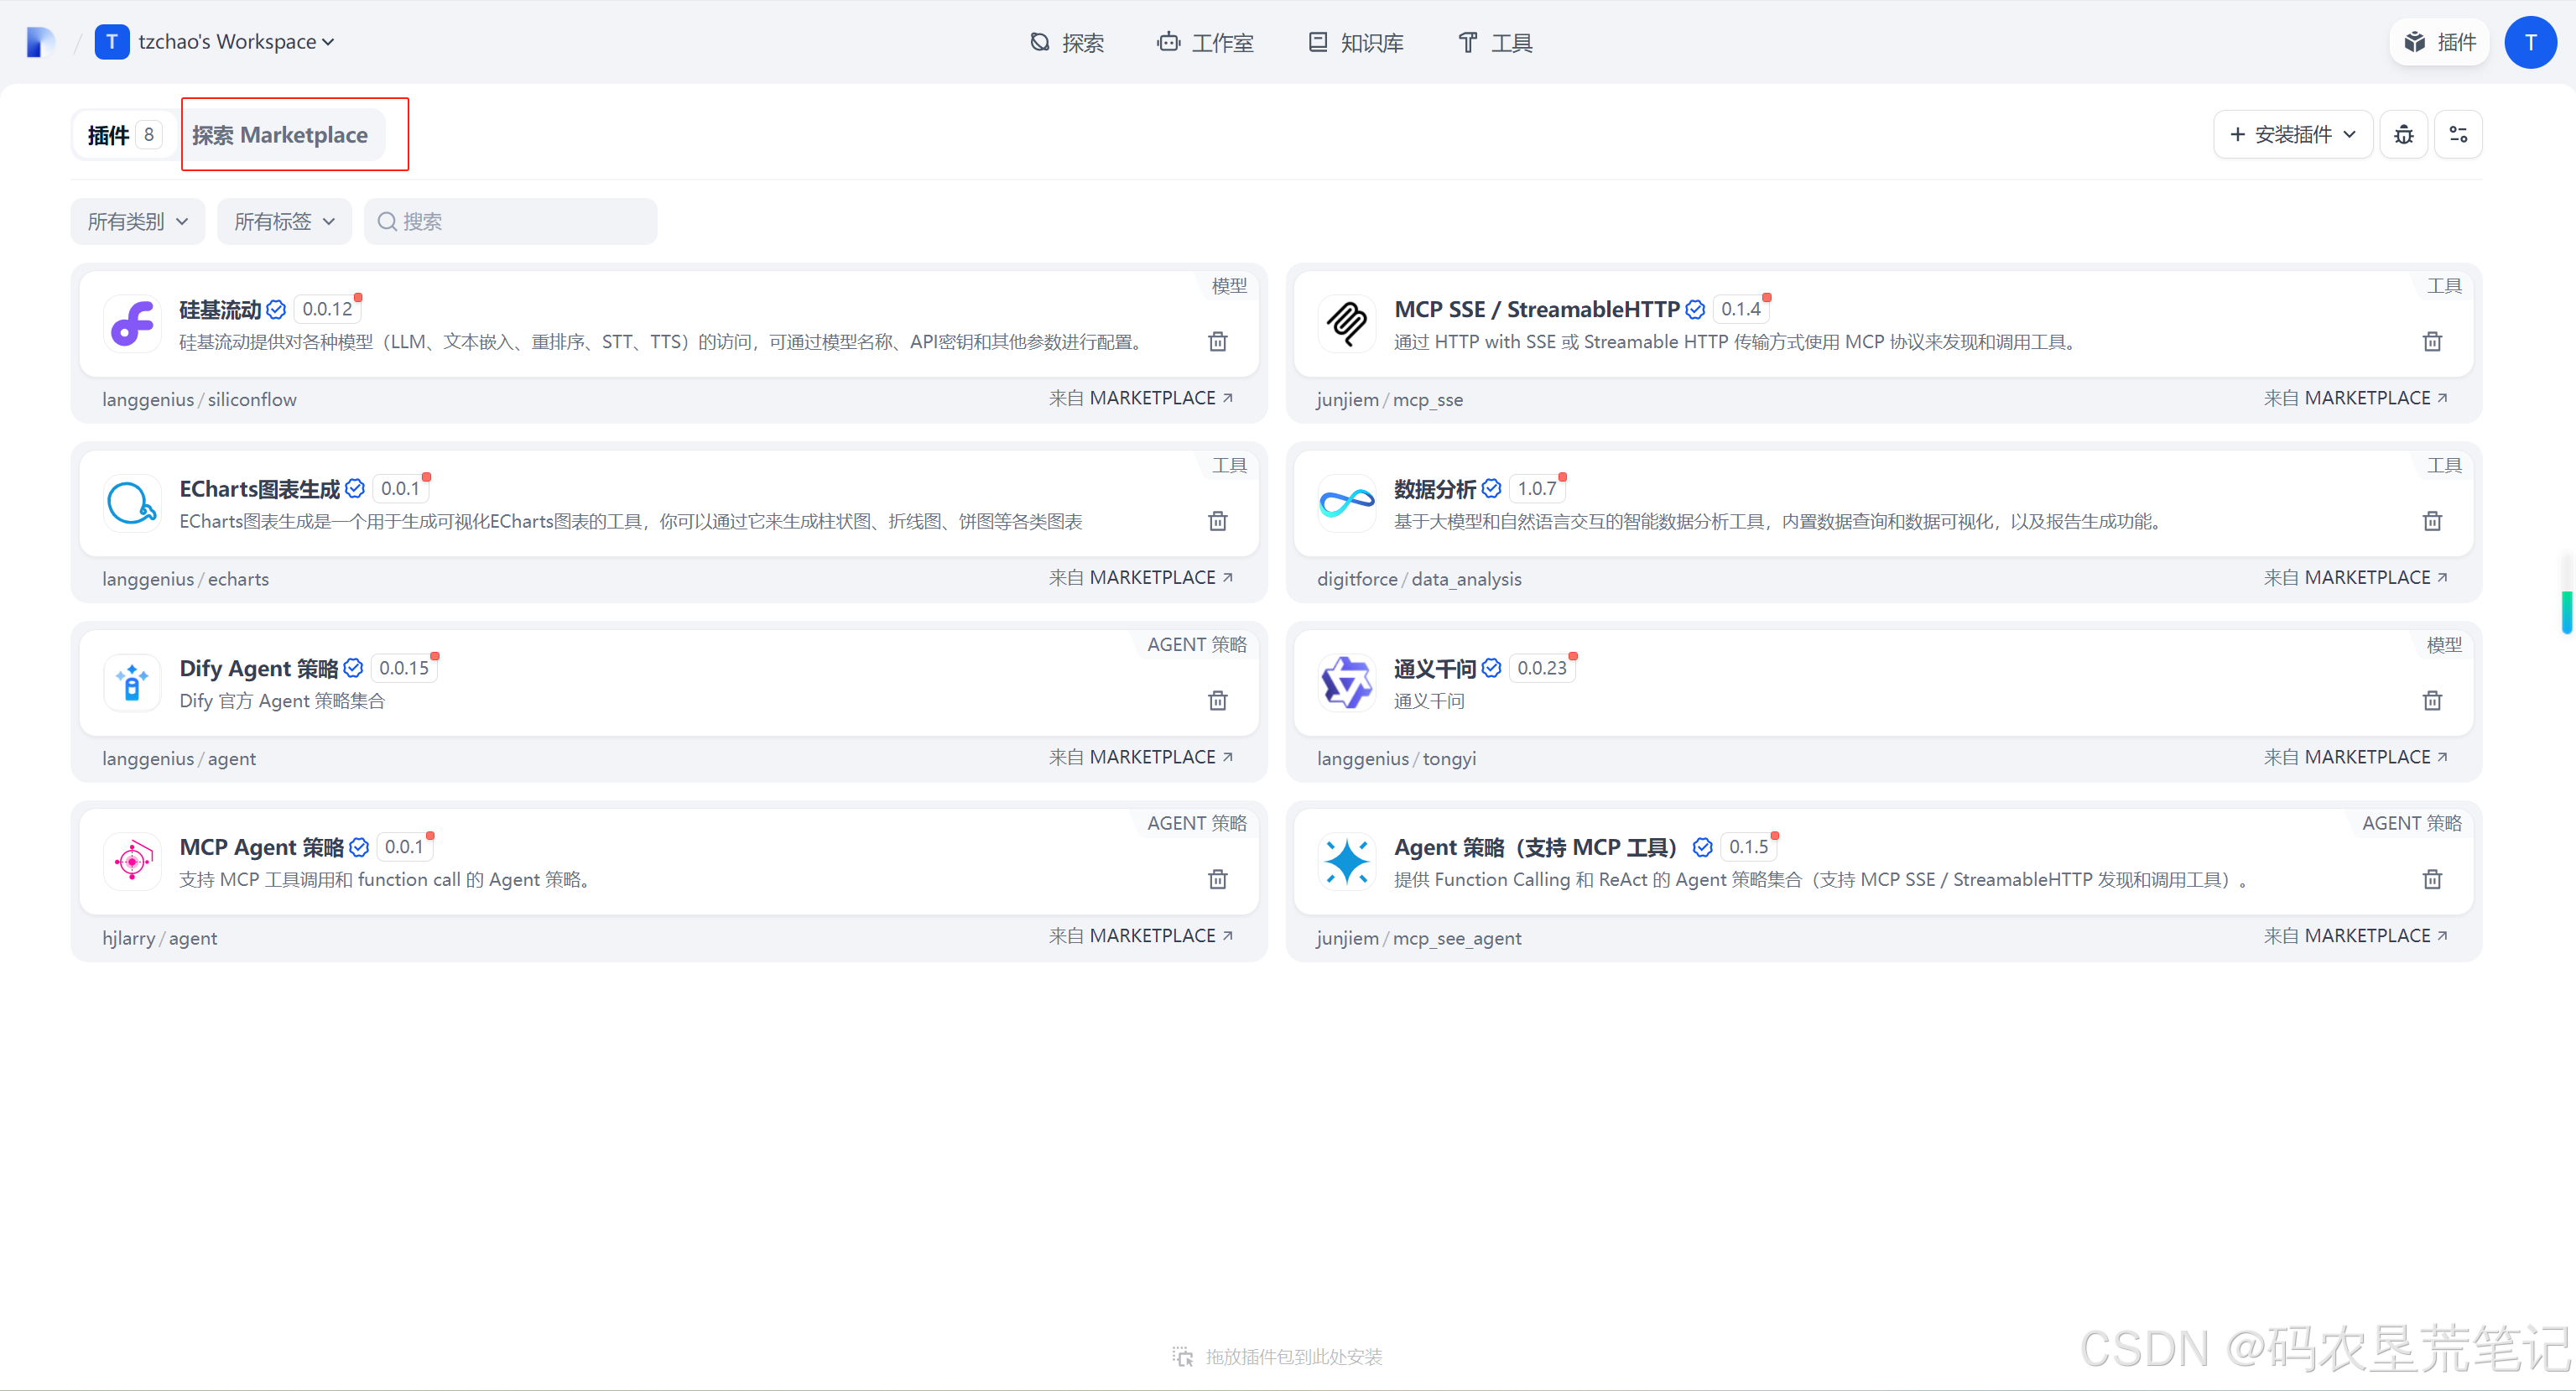Click the debug bug icon button
Screen dimensions: 2576x1391
click(2404, 134)
